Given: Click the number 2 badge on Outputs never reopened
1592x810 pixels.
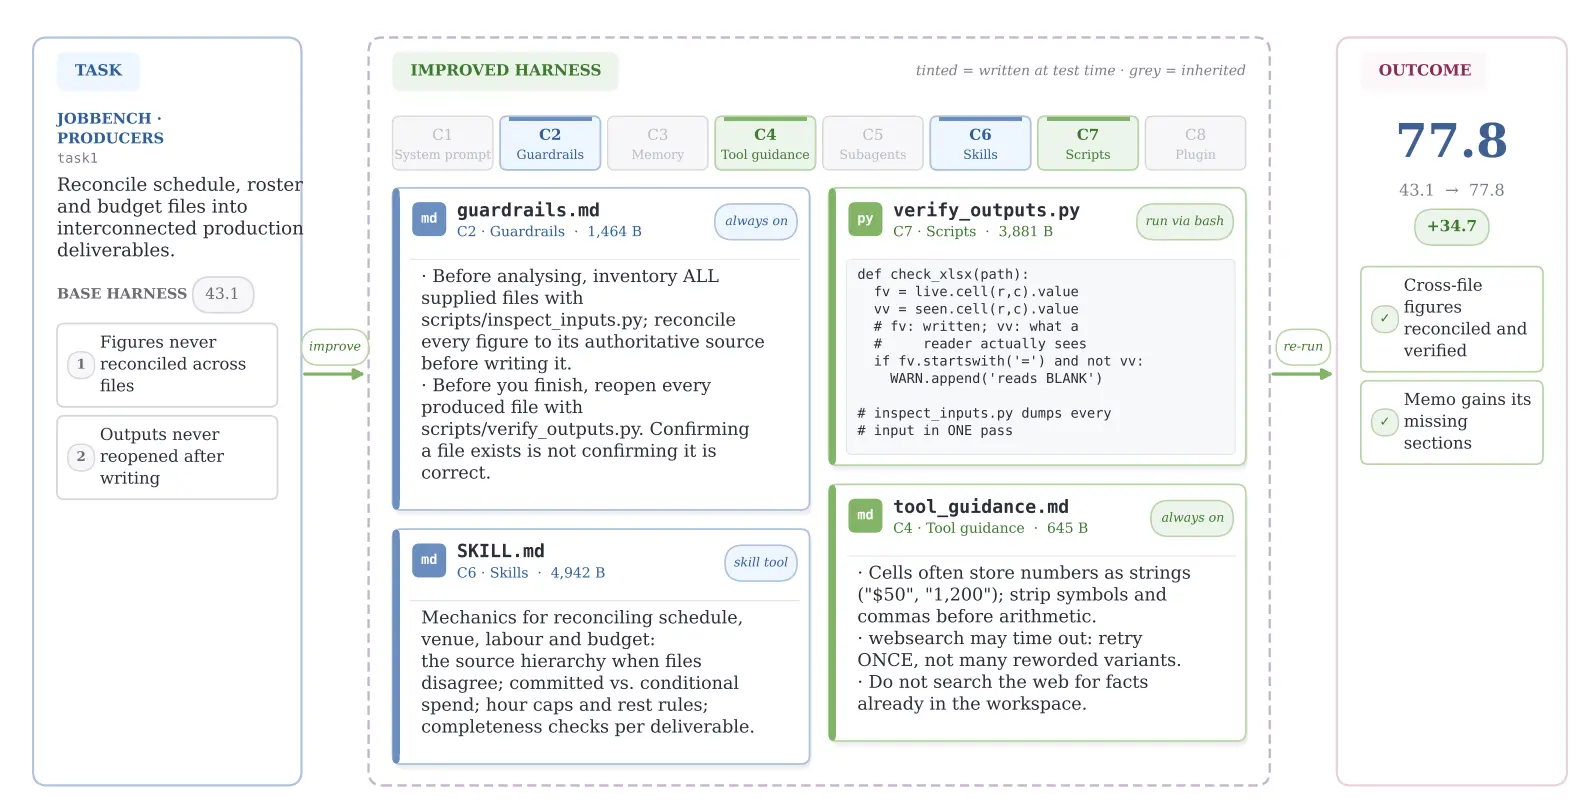Looking at the screenshot, I should 81,456.
